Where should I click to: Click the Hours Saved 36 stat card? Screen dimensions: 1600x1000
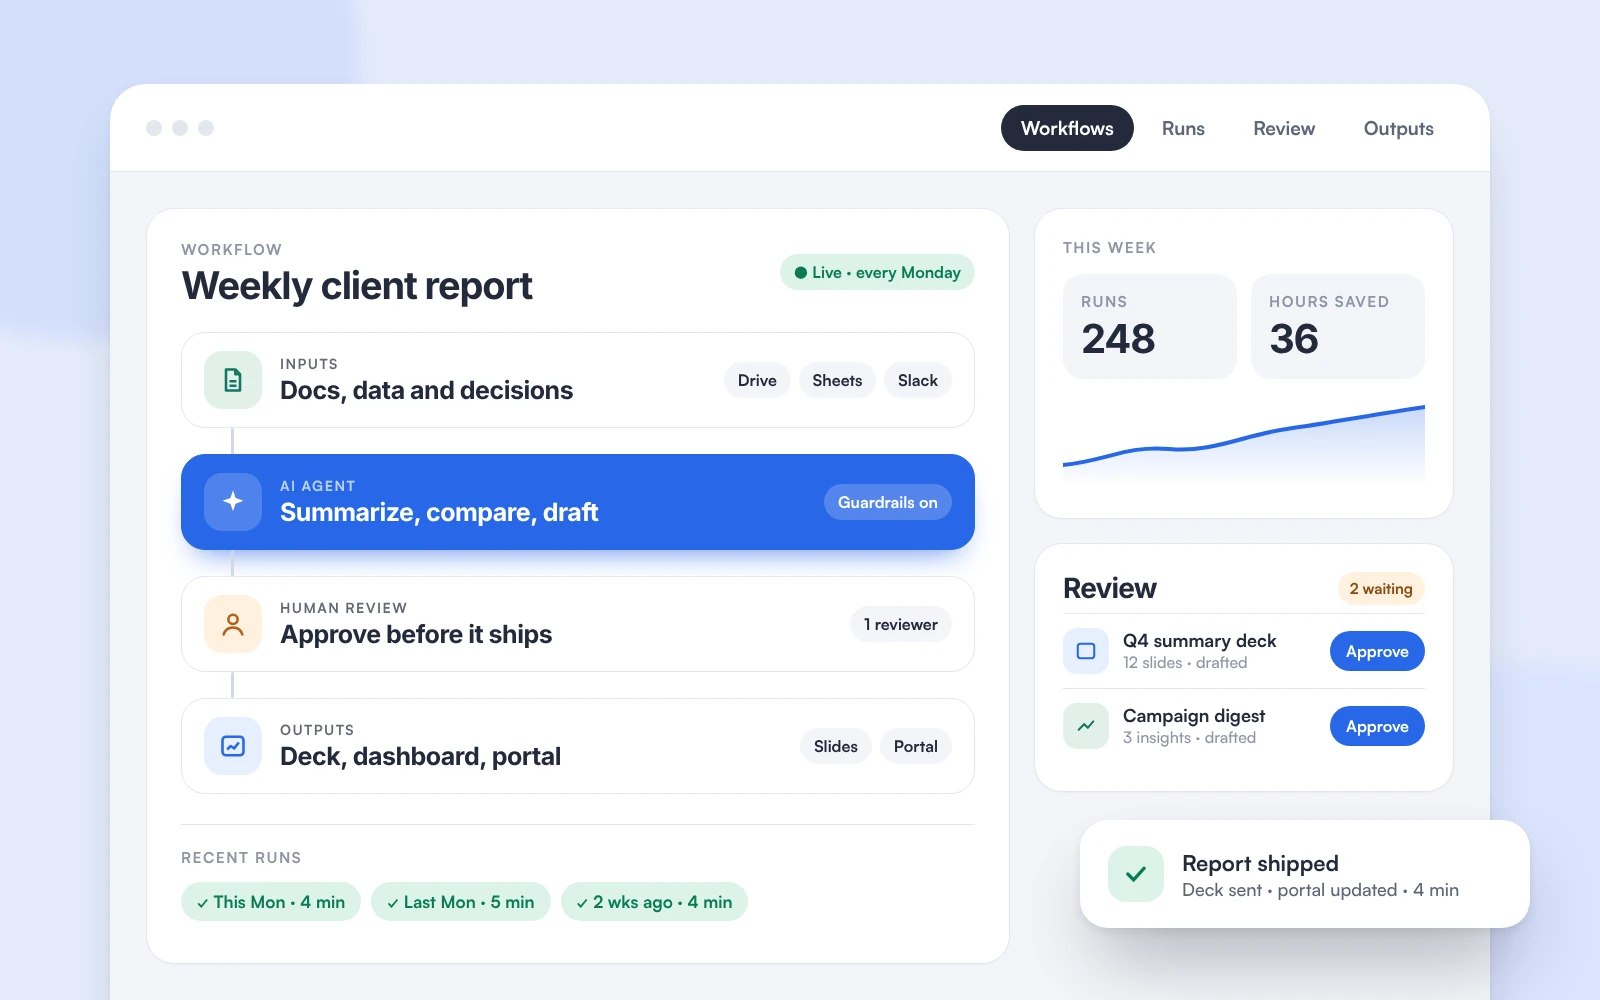[1338, 326]
